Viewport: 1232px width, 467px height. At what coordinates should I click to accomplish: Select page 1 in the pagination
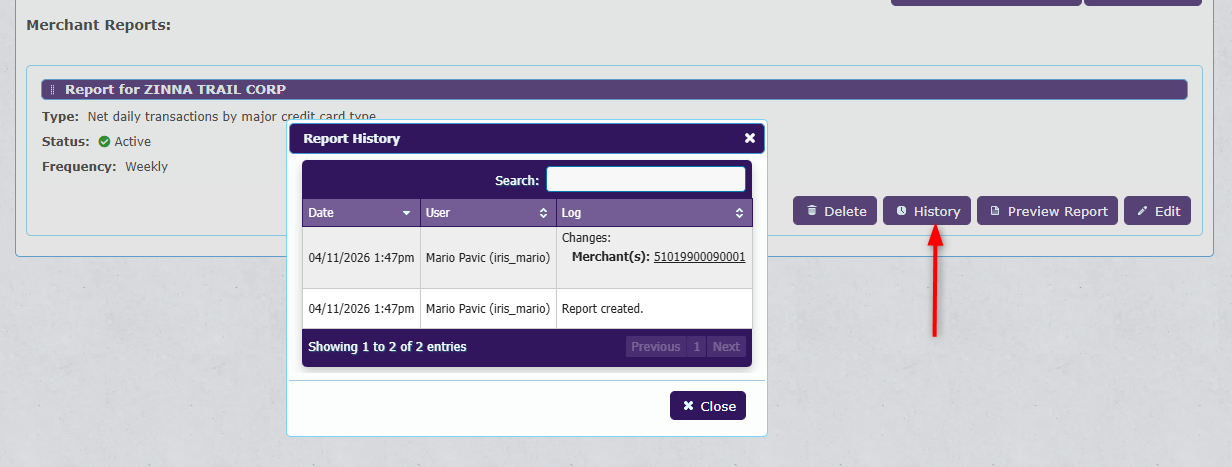pyautogui.click(x=696, y=347)
